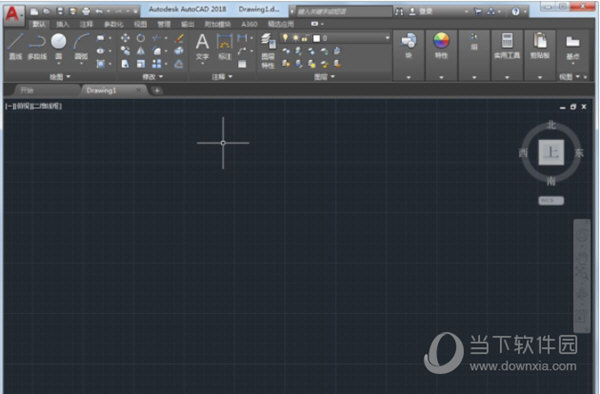
Task: Expand the Clipboard (剪贴板) panel arrow
Action: pos(540,77)
